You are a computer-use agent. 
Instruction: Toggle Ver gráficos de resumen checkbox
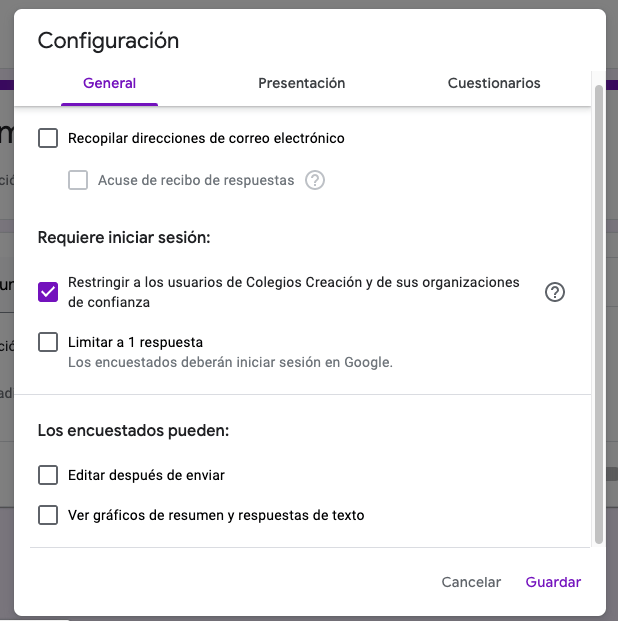pyautogui.click(x=48, y=516)
